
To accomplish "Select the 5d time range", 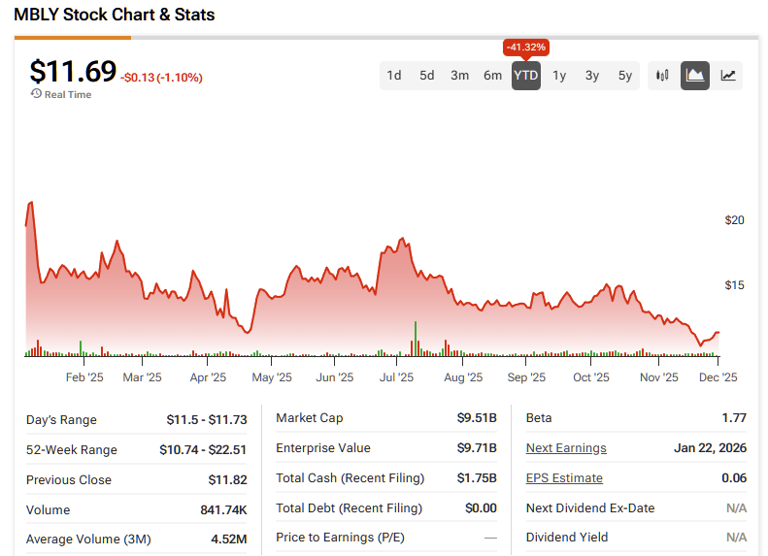I will [427, 75].
